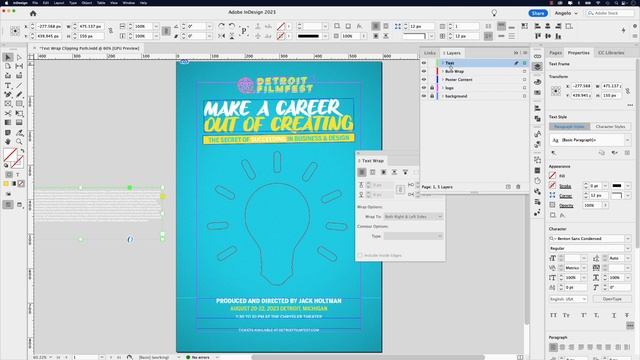Unlock the logo layer

[432, 88]
